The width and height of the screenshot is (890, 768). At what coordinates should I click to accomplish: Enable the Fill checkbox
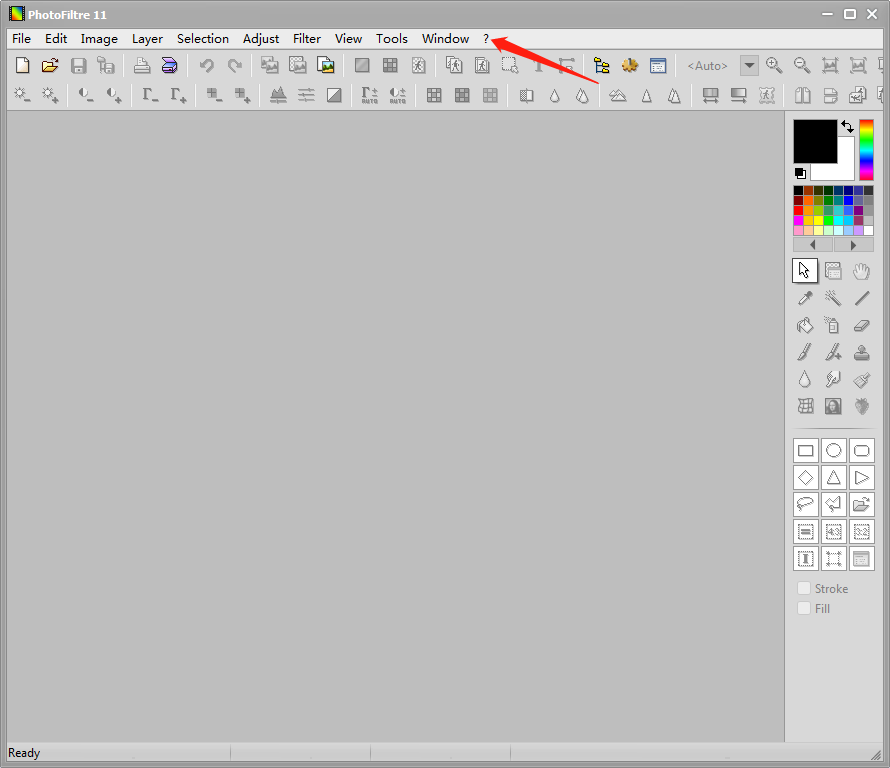click(804, 608)
